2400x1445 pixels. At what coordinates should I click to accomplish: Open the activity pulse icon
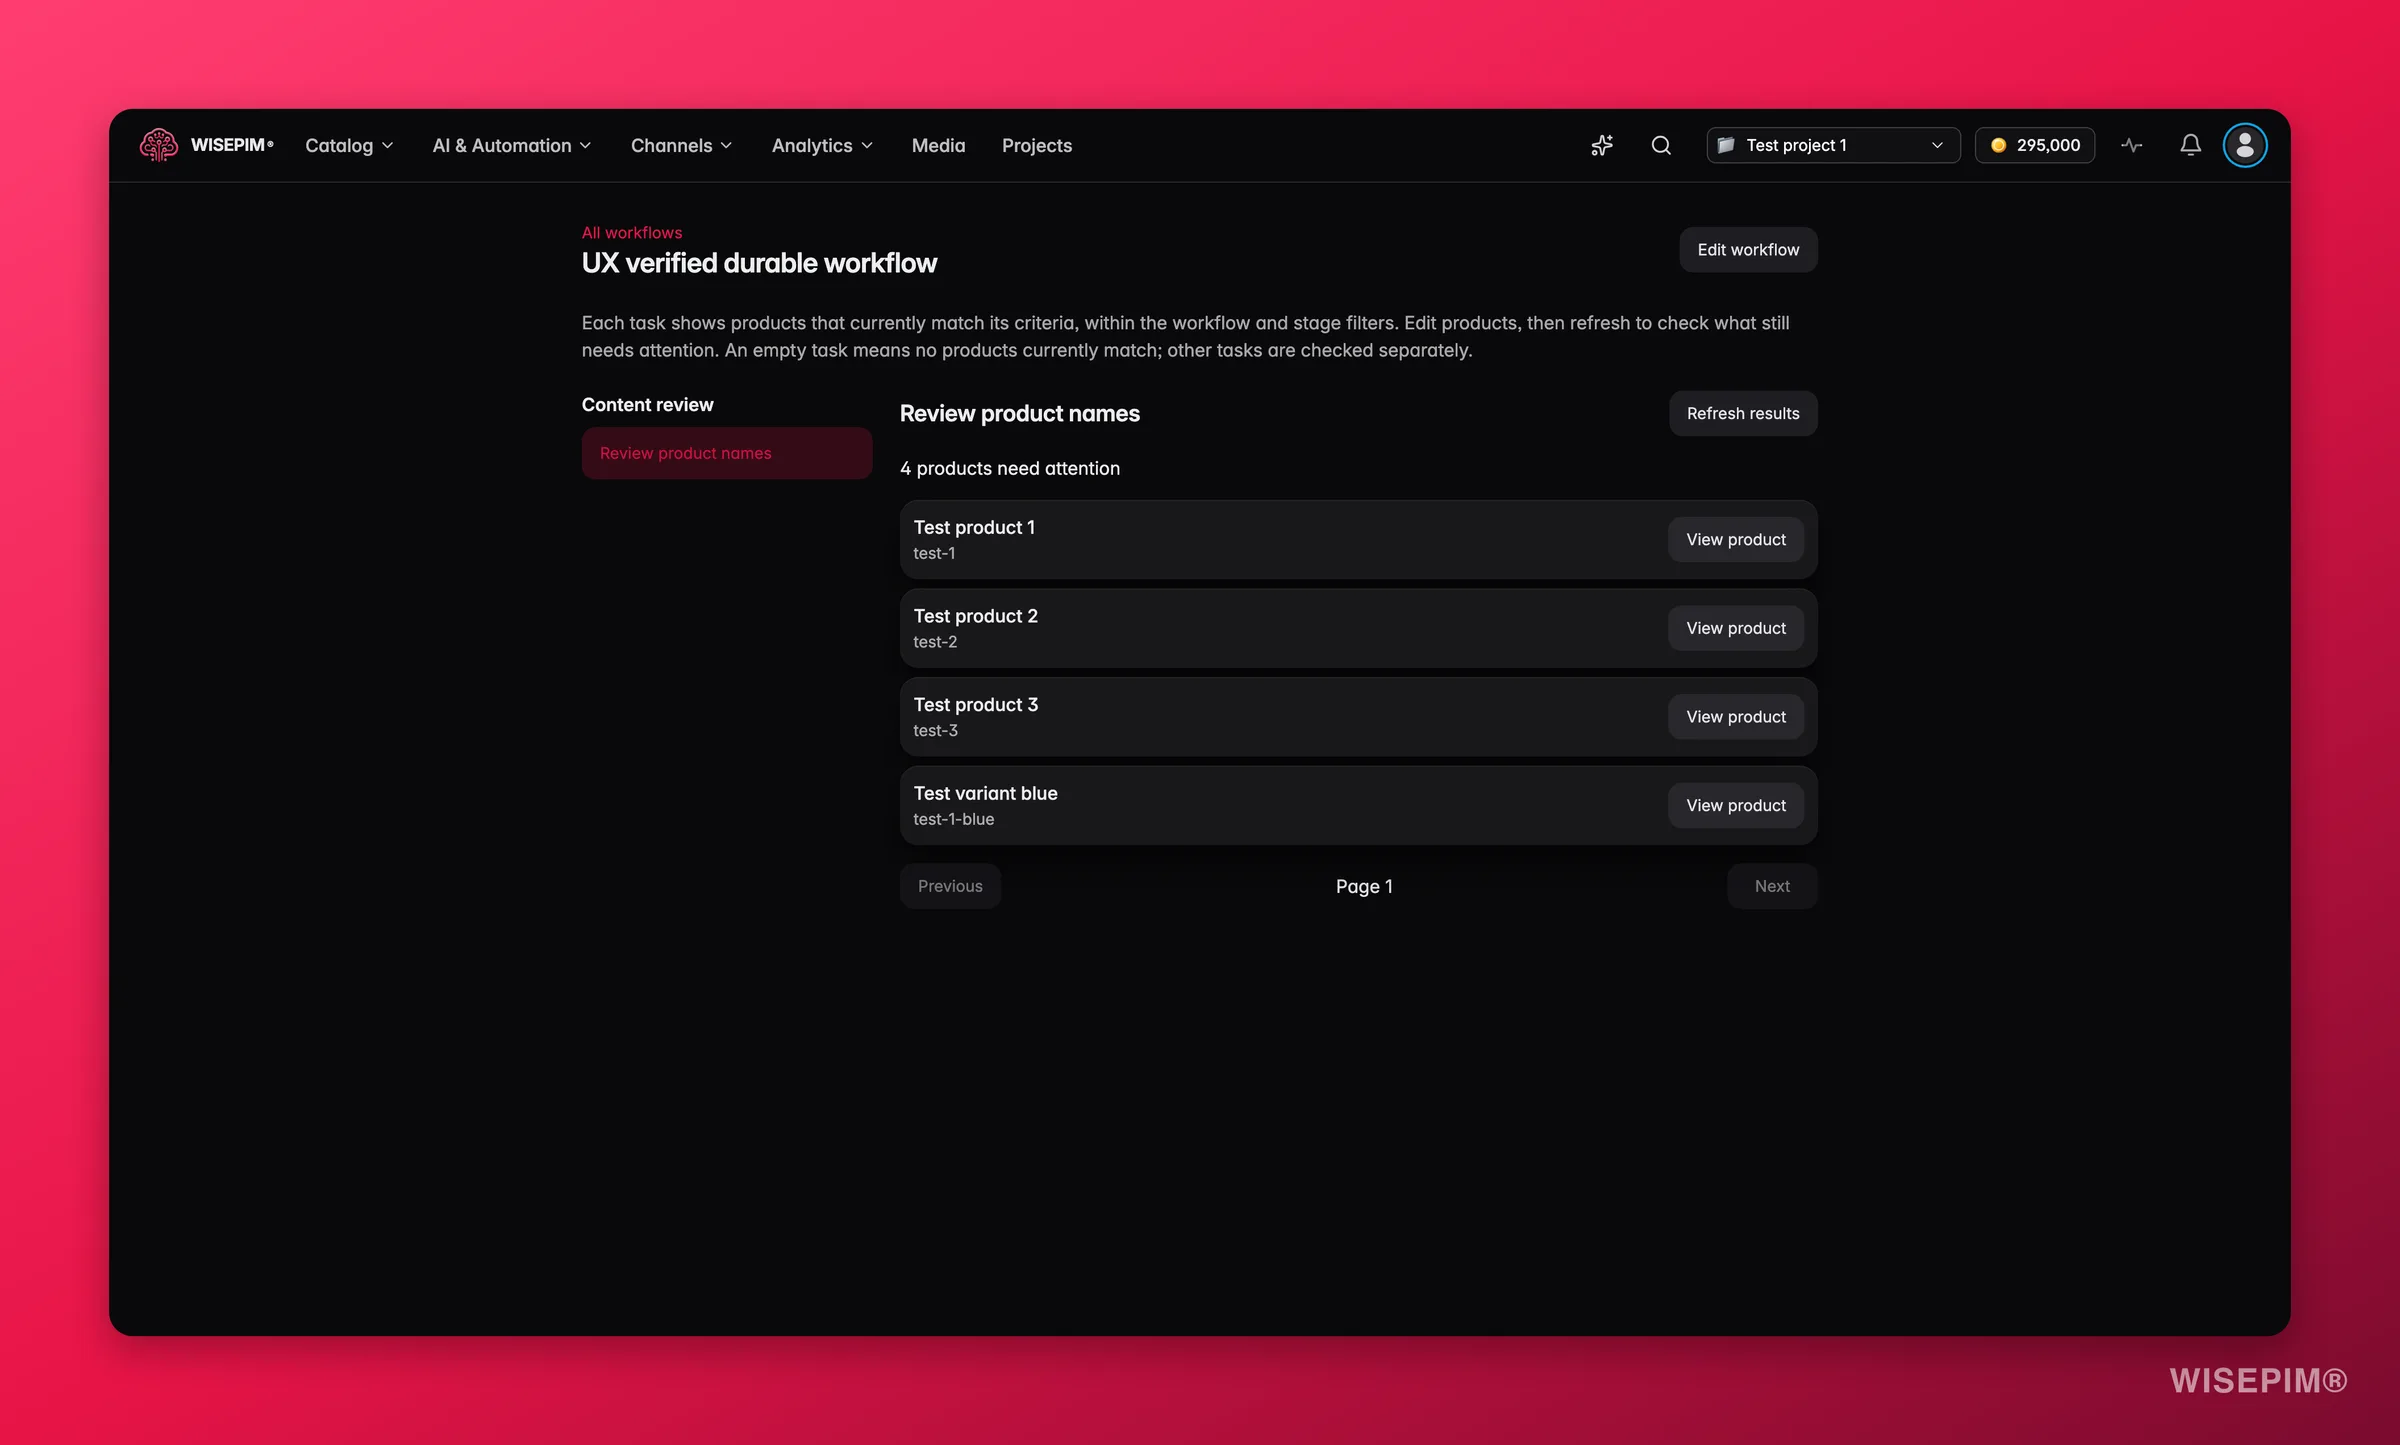click(2132, 145)
